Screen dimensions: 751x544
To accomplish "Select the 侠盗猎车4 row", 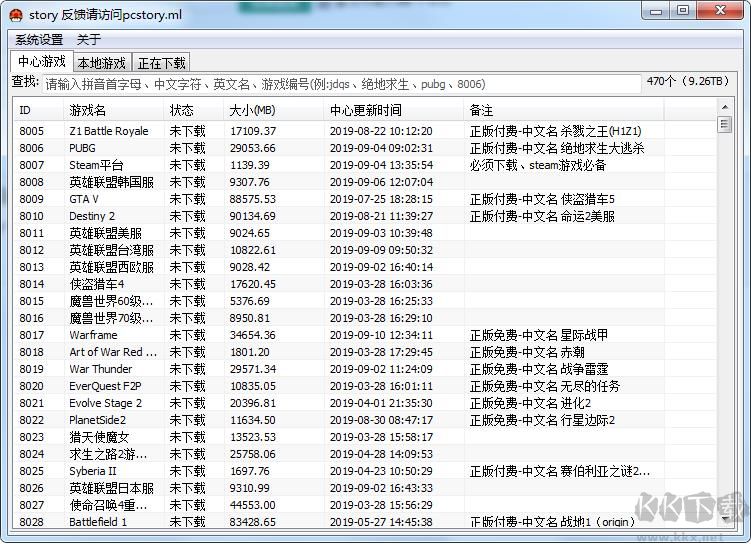I will 364,284.
